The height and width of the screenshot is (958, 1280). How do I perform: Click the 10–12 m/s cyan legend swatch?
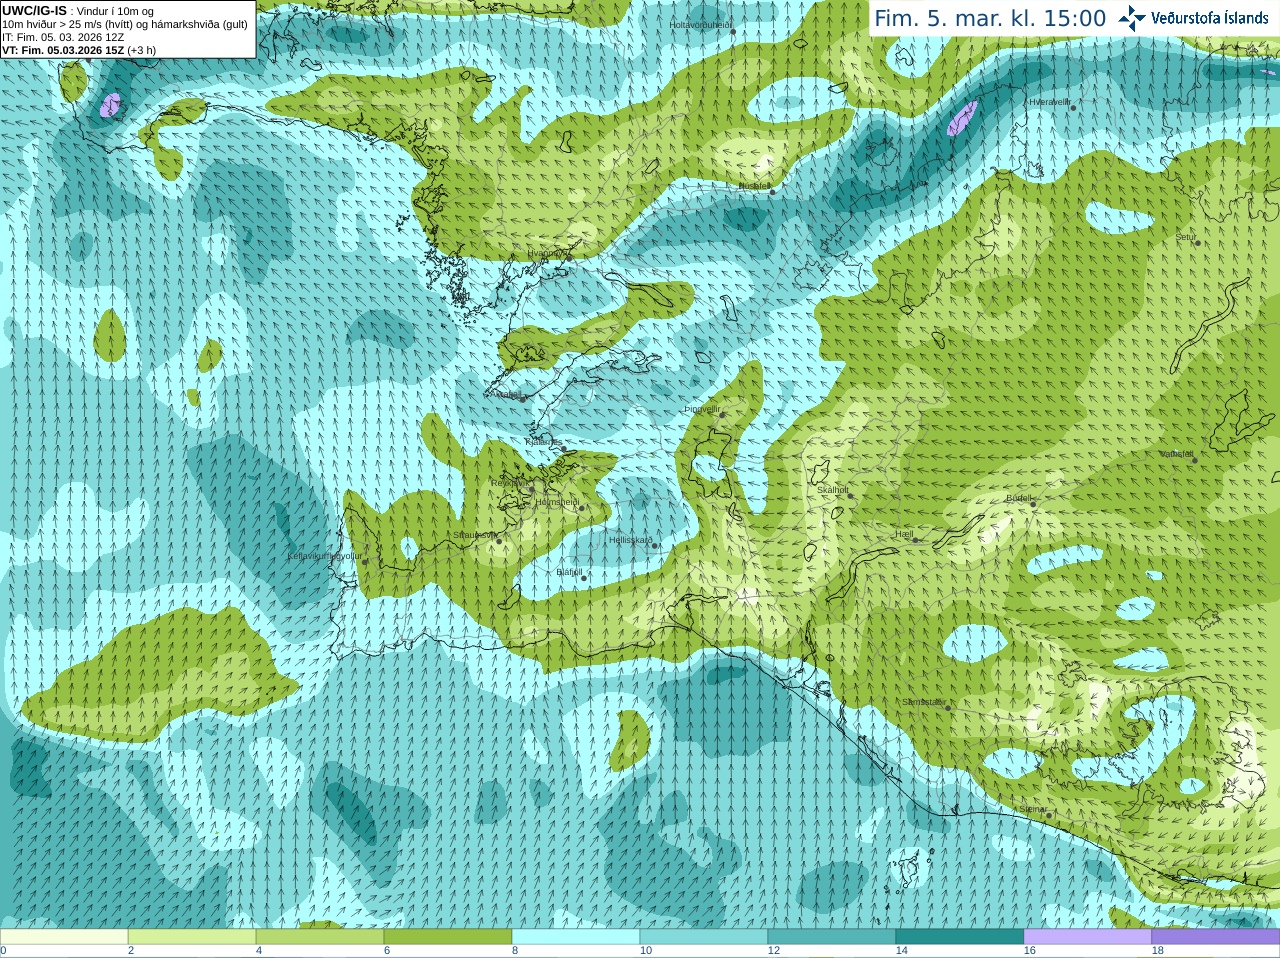(704, 937)
